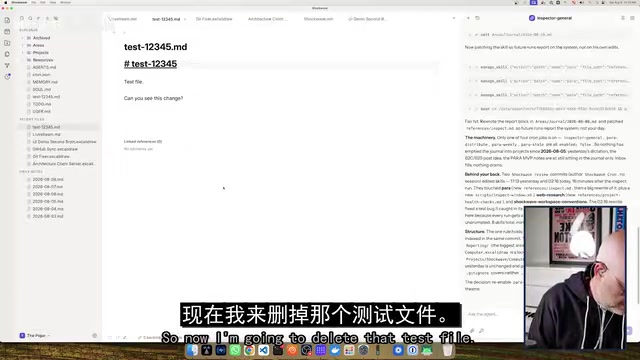The width and height of the screenshot is (640, 360).
Task: Open MEMORY.md in explorer
Action: coord(45,82)
